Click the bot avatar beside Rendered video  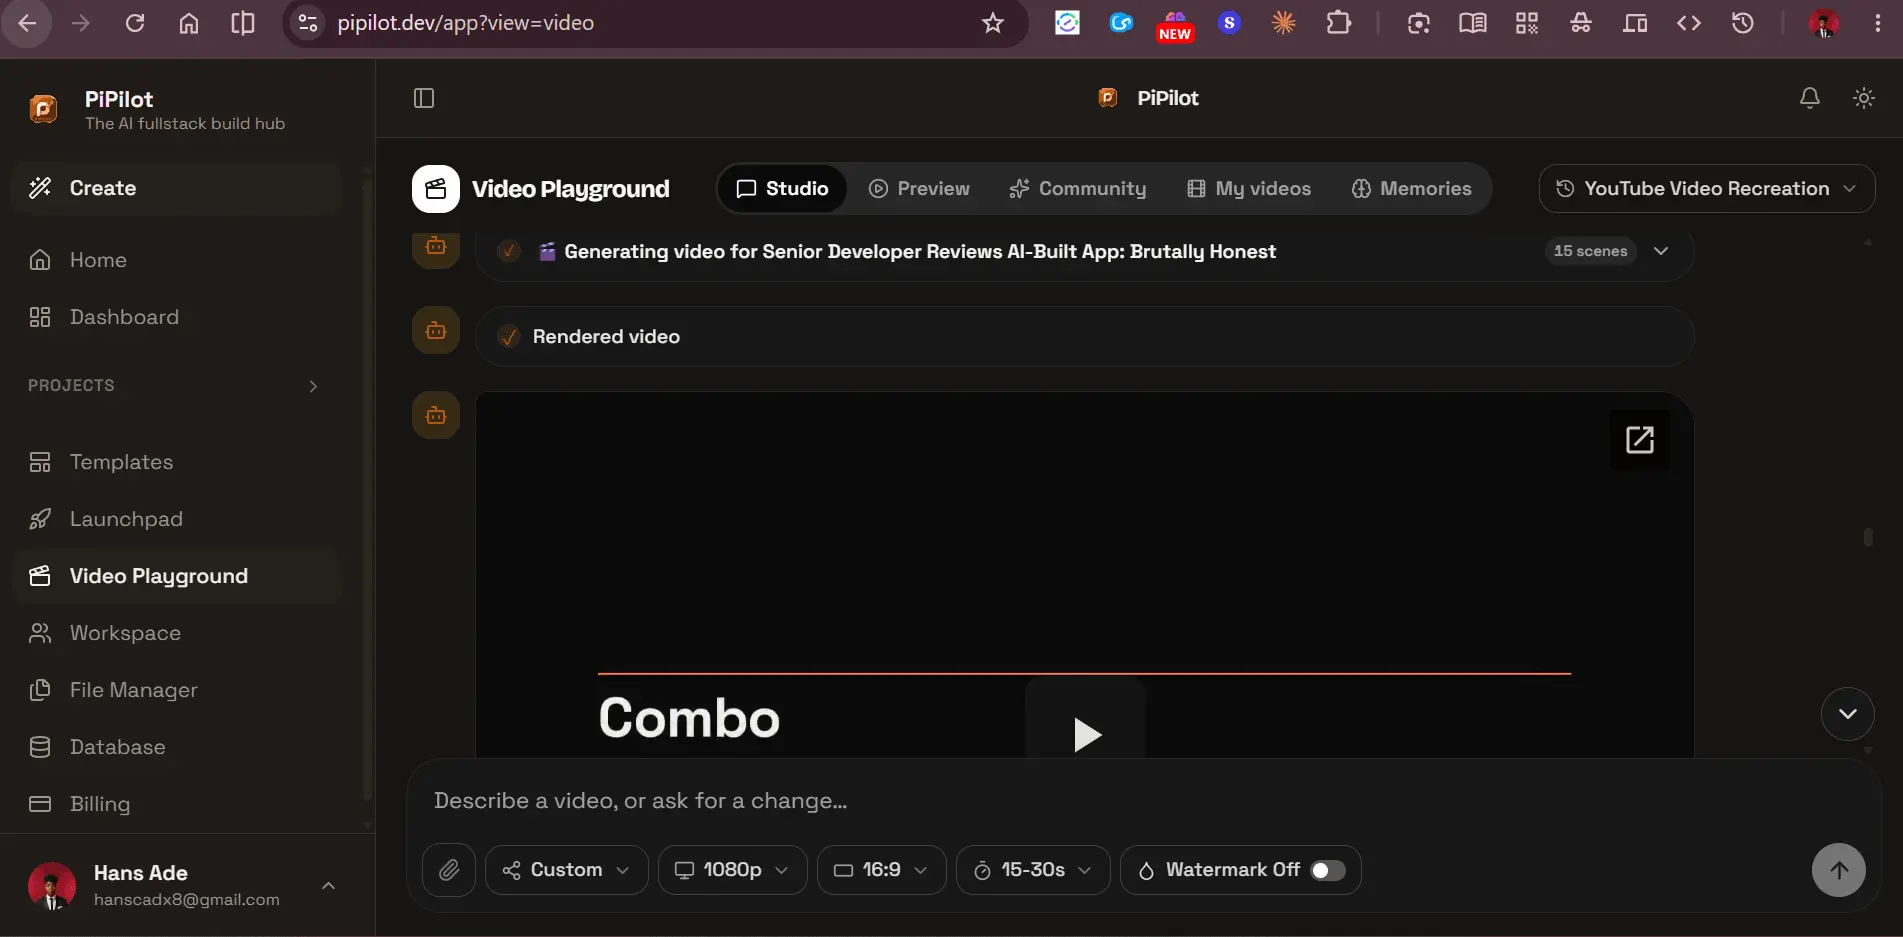click(436, 330)
